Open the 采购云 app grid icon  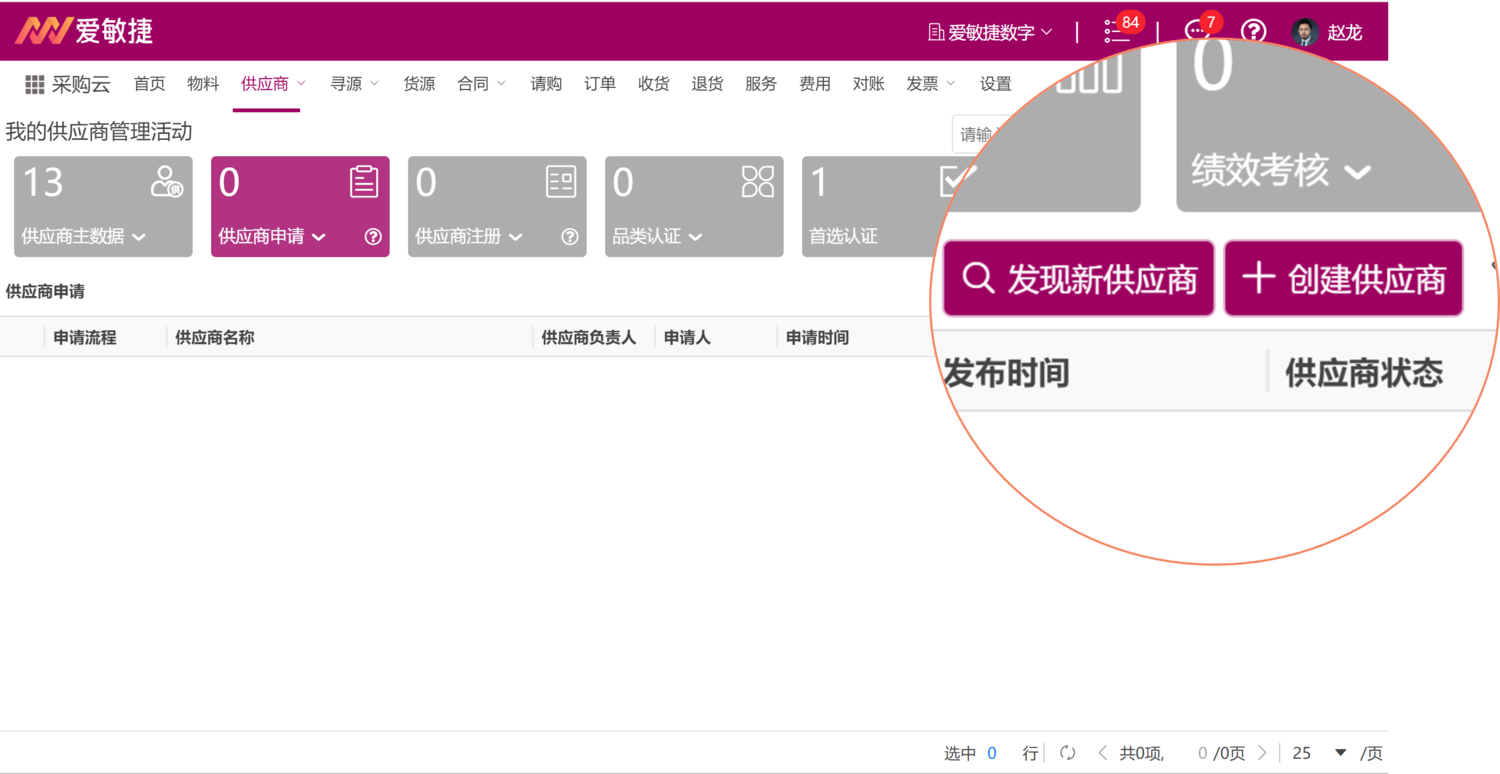[34, 85]
